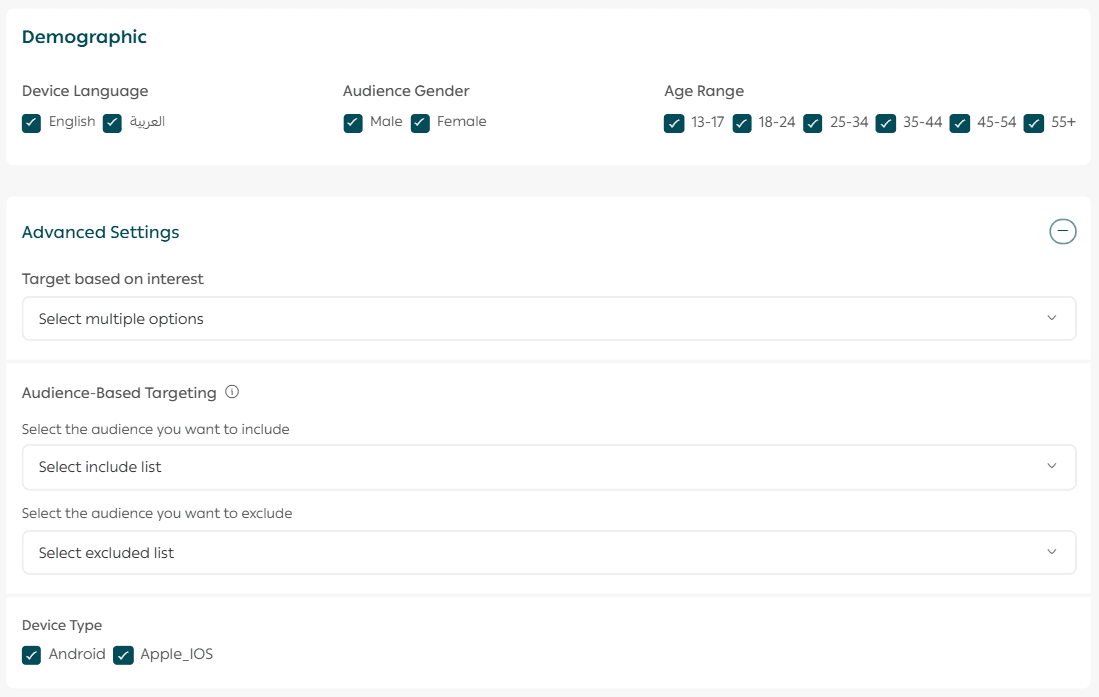Uncheck the Male audience gender checkbox
The height and width of the screenshot is (697, 1099).
point(353,123)
